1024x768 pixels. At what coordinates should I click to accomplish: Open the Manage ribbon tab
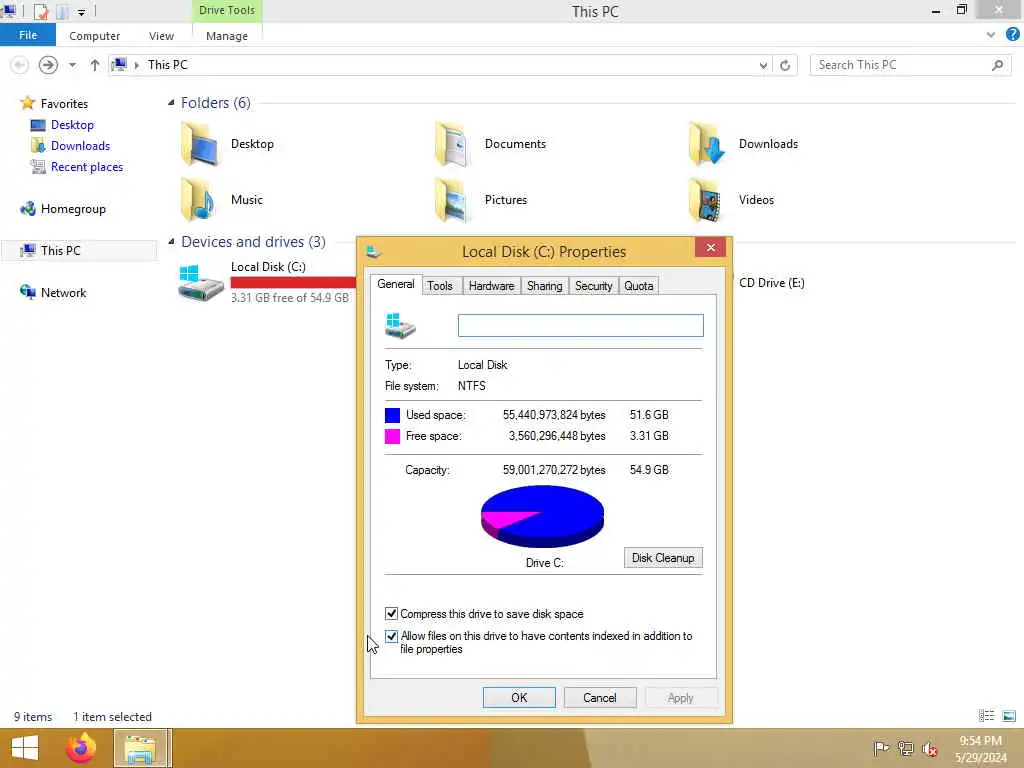click(227, 36)
